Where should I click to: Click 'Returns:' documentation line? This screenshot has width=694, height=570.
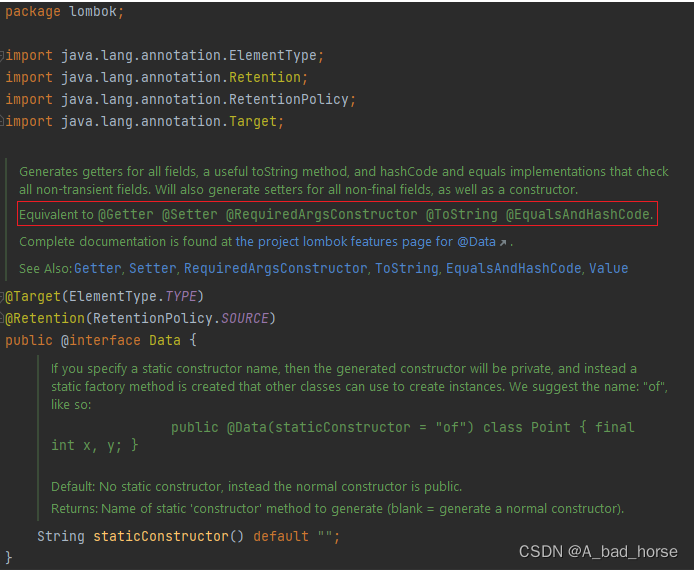pos(337,509)
